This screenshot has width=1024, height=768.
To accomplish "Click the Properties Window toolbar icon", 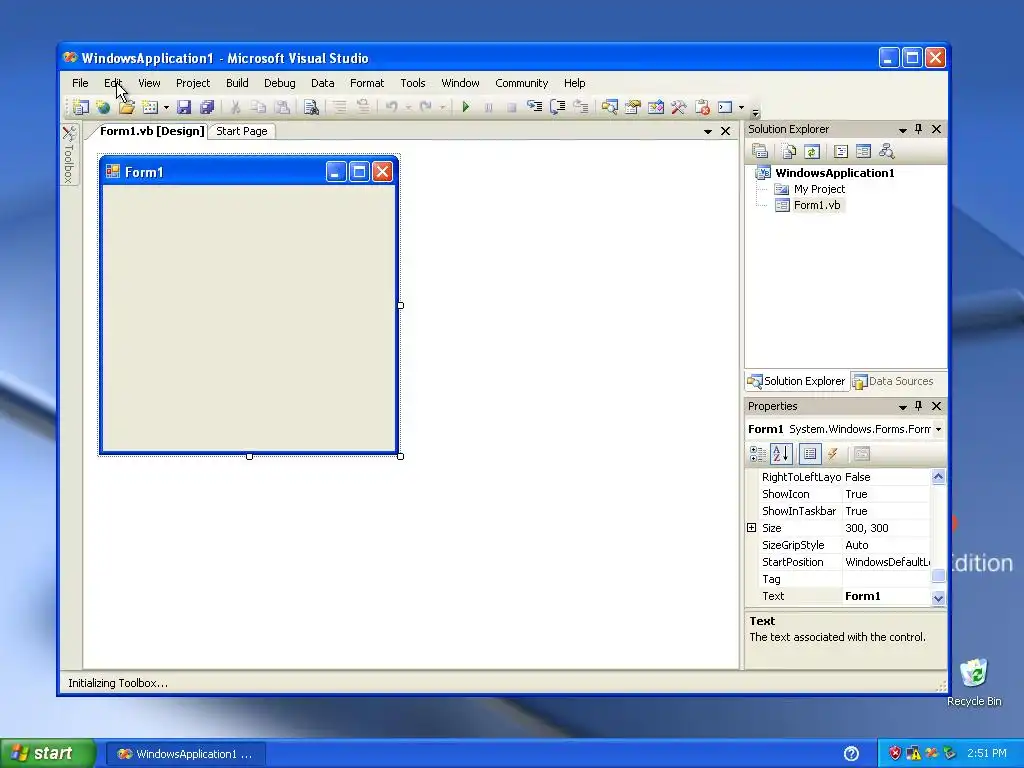I will 632,106.
